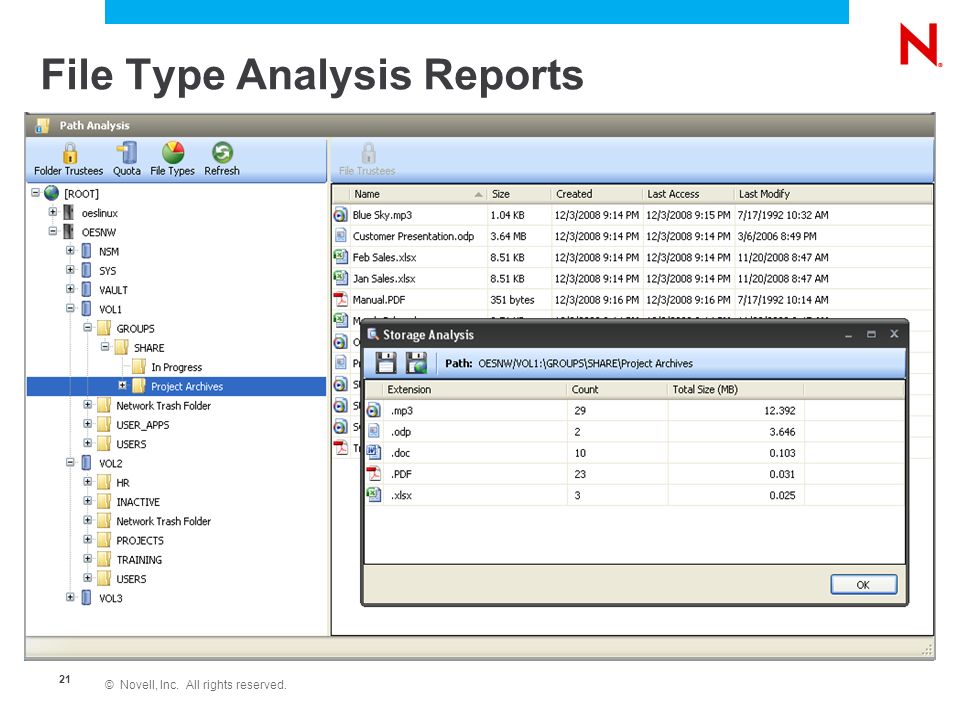Viewport: 960px width, 720px height.
Task: Expand the oeslinux server node
Action: [x=53, y=212]
